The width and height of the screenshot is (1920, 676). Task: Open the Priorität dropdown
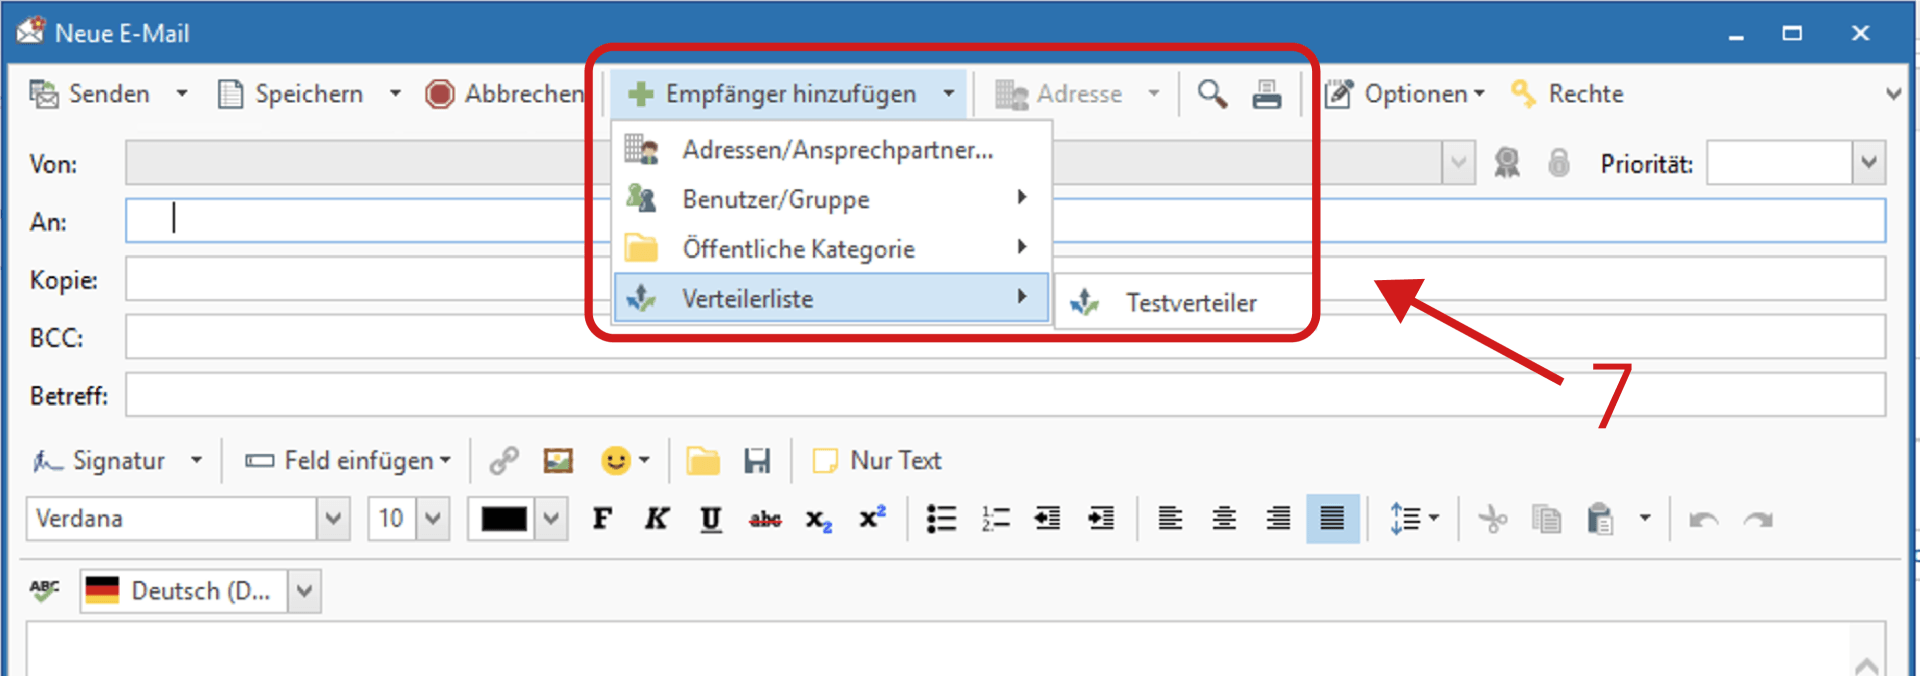(1869, 162)
